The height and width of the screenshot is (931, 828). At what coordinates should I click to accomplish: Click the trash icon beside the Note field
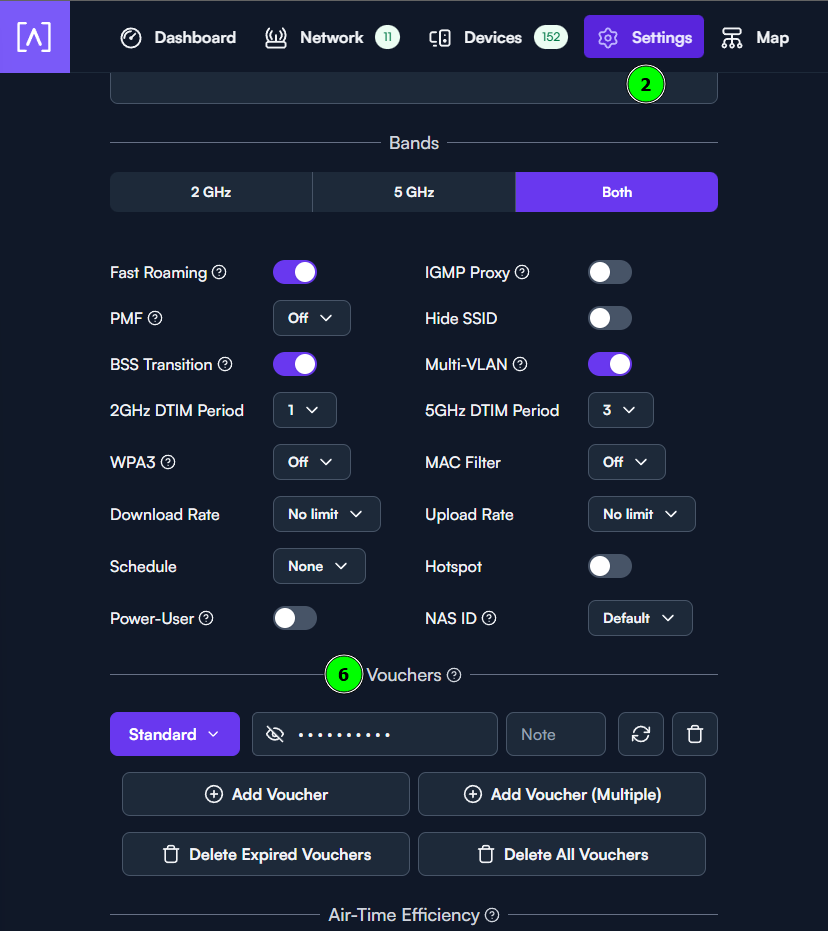point(695,734)
